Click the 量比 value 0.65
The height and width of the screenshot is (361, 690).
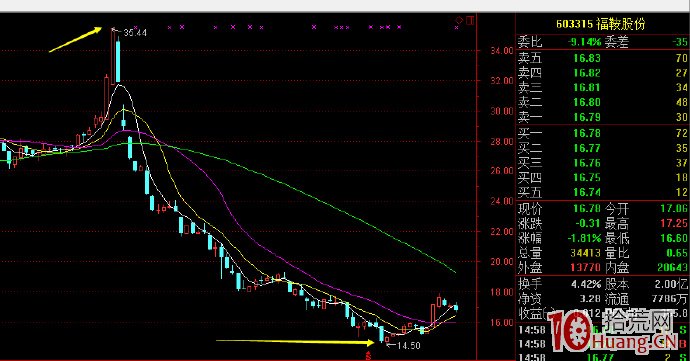click(677, 253)
